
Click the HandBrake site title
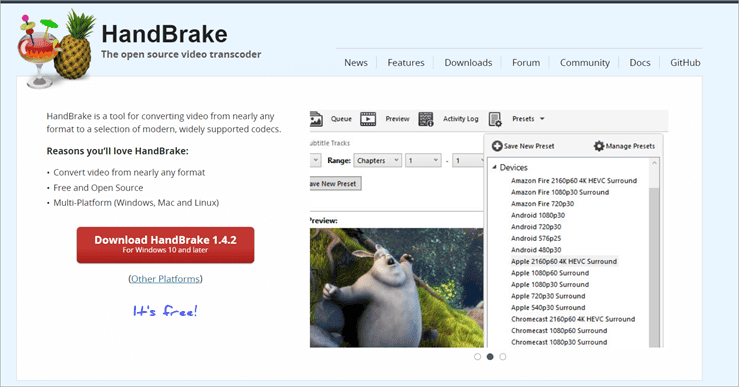point(164,34)
